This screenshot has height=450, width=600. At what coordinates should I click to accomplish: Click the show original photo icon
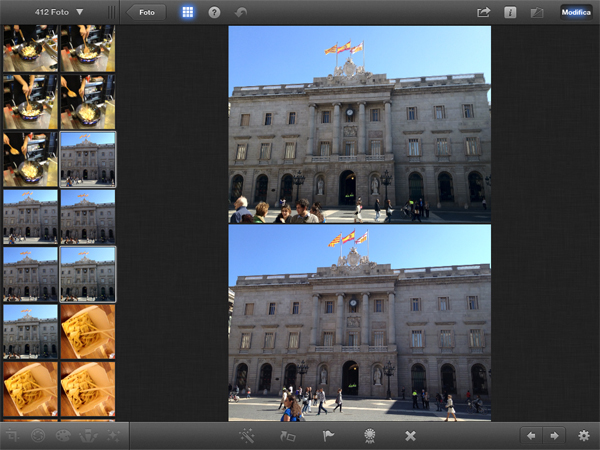click(537, 13)
